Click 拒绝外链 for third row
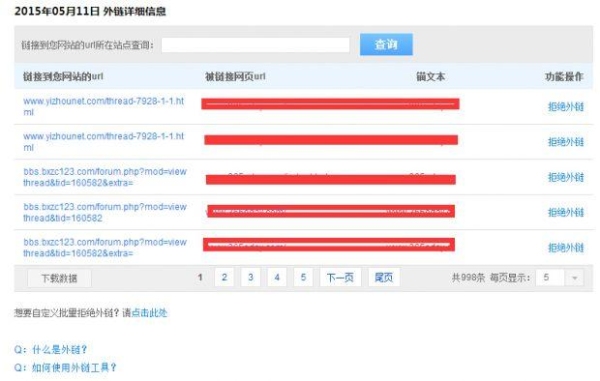Viewport: 600px width, 381px height. point(566,177)
